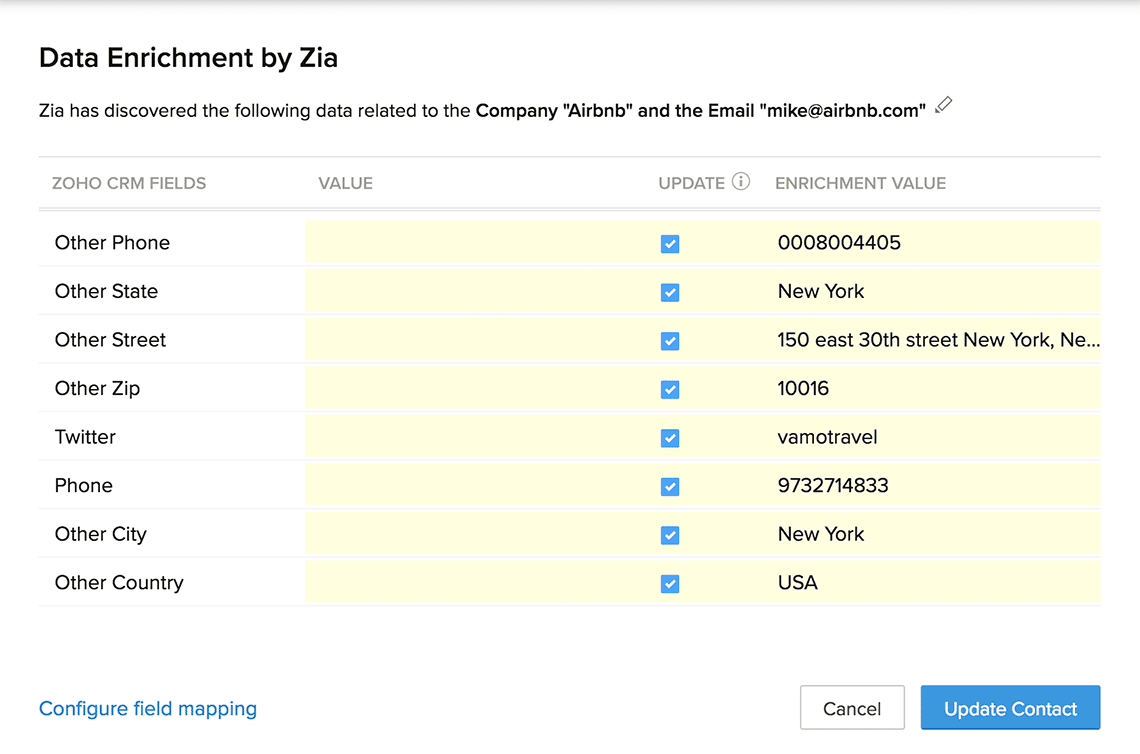Click the Data Enrichment by Zia heading
Screen dimensions: 1140x754
point(188,57)
